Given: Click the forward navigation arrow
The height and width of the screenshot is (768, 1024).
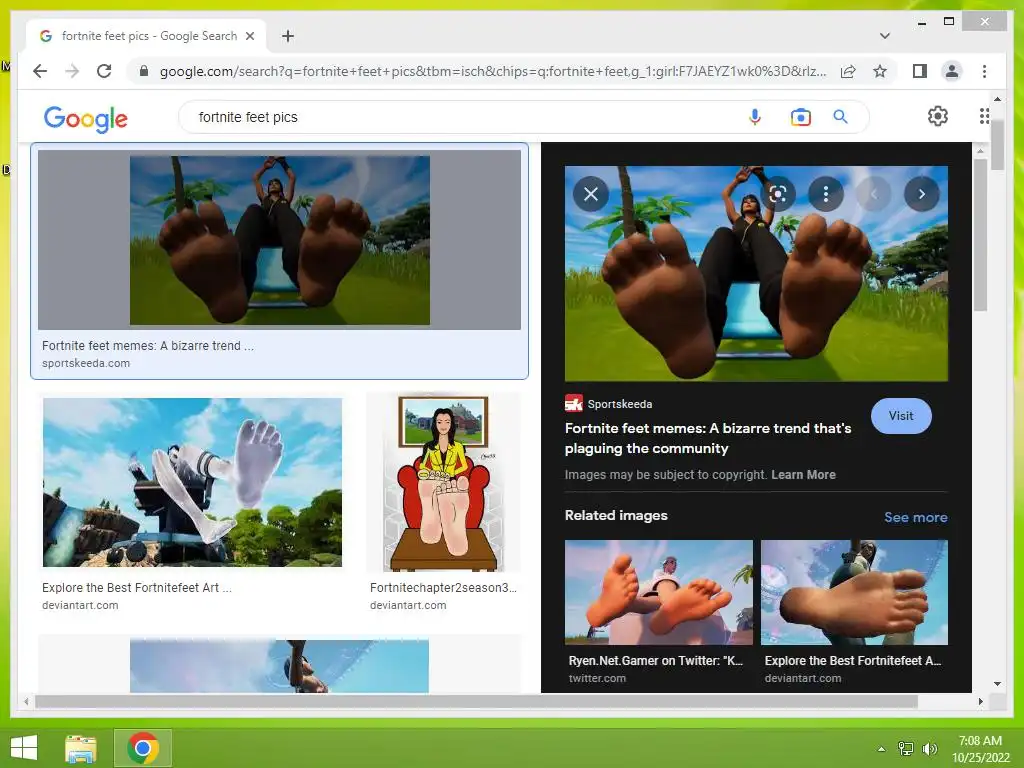Looking at the screenshot, I should pyautogui.click(x=72, y=71).
